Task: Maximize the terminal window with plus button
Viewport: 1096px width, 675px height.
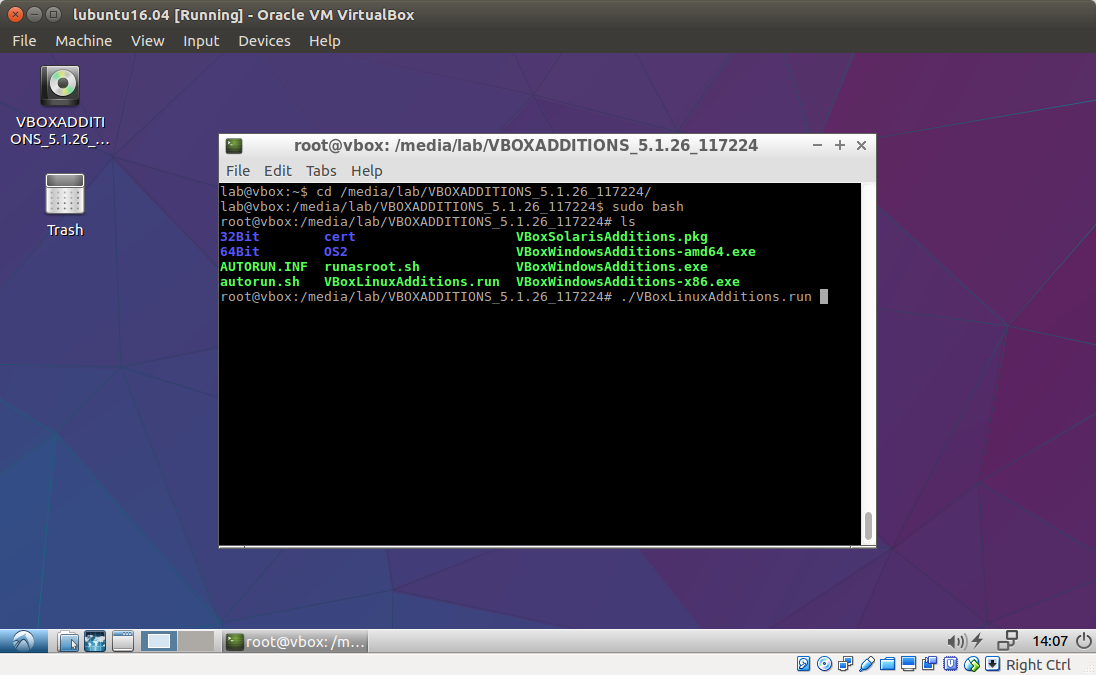Action: (839, 145)
